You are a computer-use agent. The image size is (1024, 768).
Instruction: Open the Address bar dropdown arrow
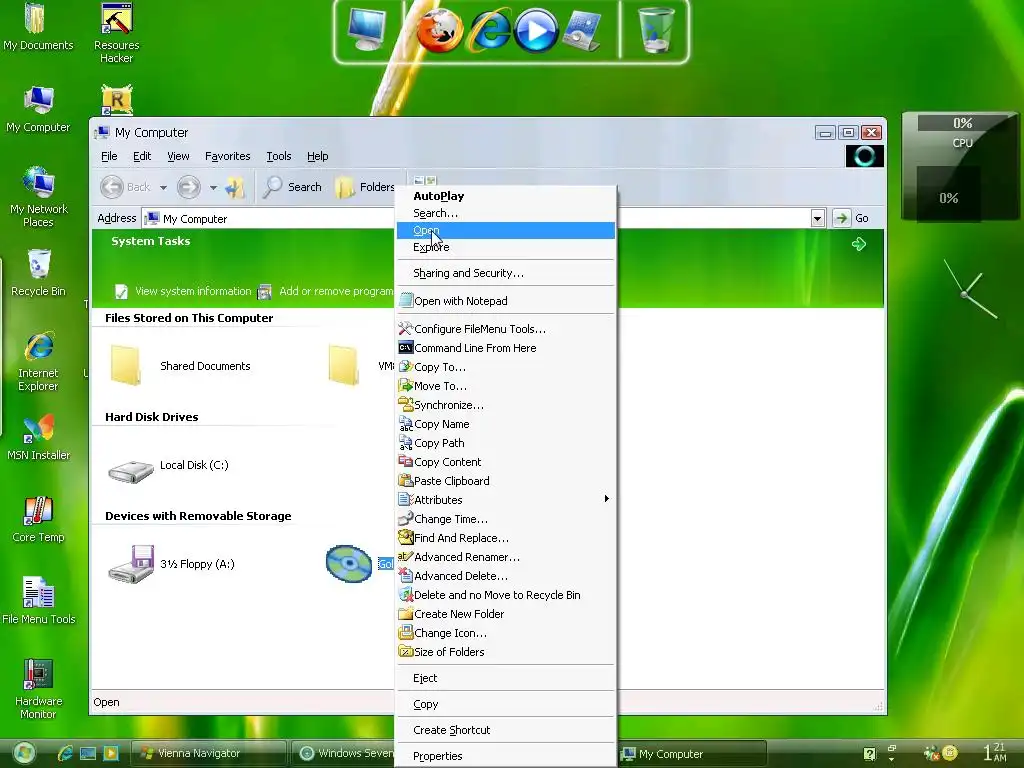coord(817,218)
